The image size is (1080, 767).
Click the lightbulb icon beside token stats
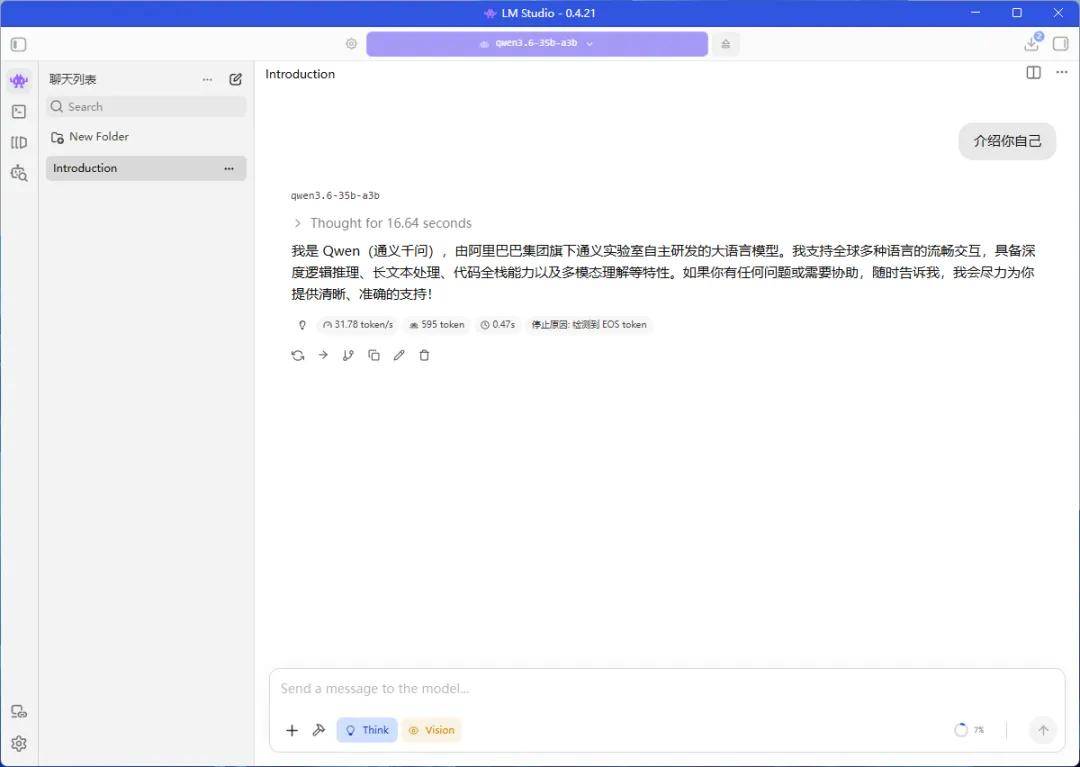point(302,325)
